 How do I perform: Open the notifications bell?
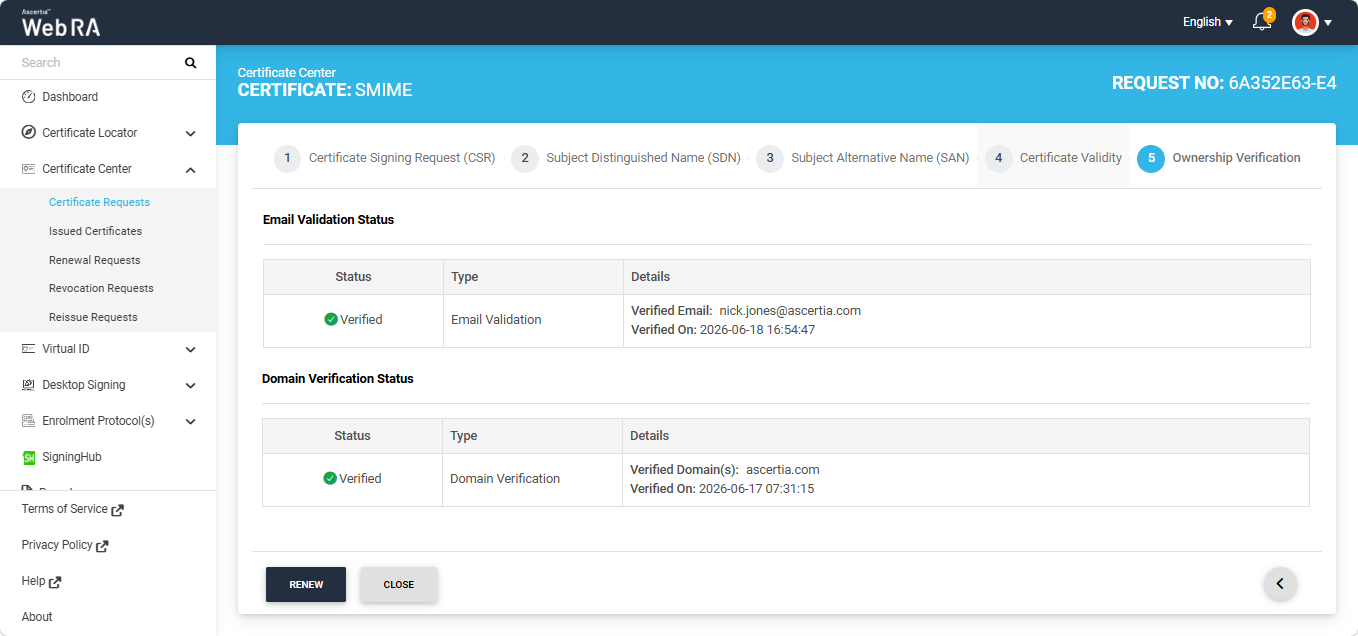pyautogui.click(x=1262, y=22)
